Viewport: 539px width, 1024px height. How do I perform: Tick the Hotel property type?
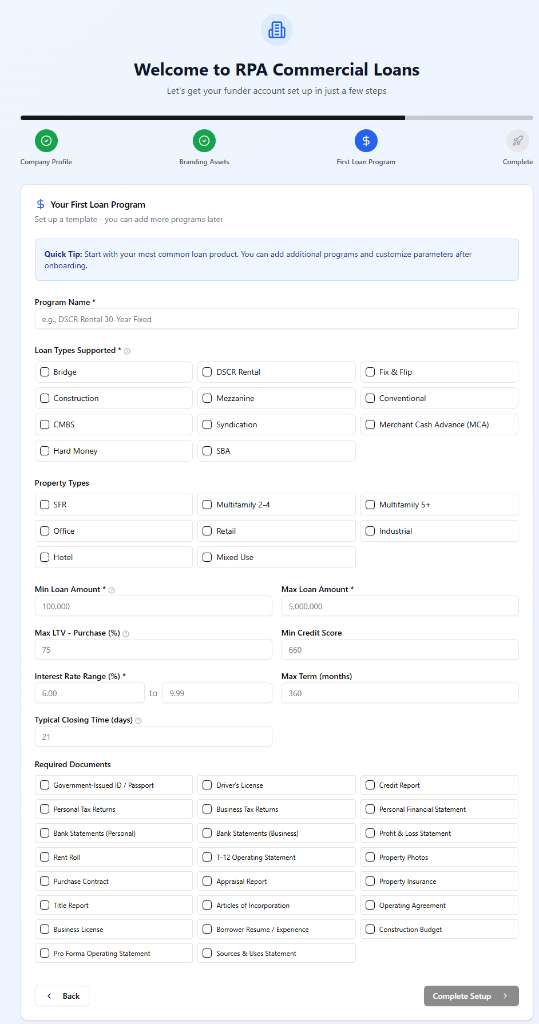(x=44, y=557)
